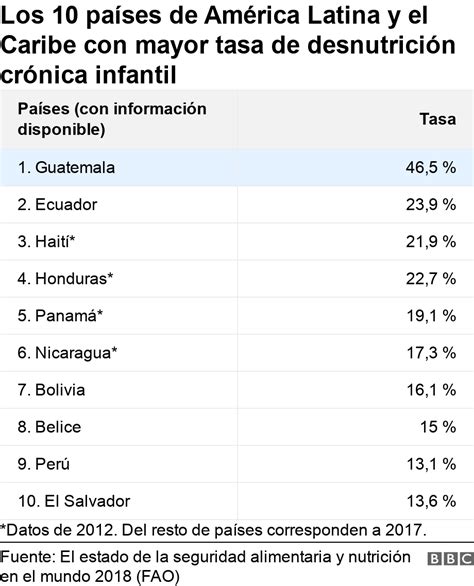This screenshot has width=474, height=586.
Task: Click the BBC logo
Action: [450, 558]
